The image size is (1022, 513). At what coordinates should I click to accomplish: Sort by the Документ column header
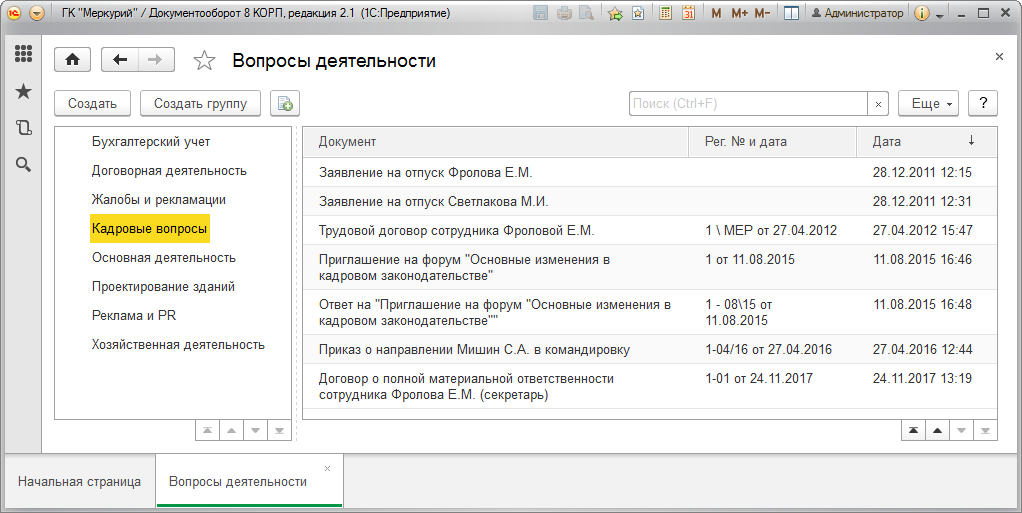click(496, 141)
